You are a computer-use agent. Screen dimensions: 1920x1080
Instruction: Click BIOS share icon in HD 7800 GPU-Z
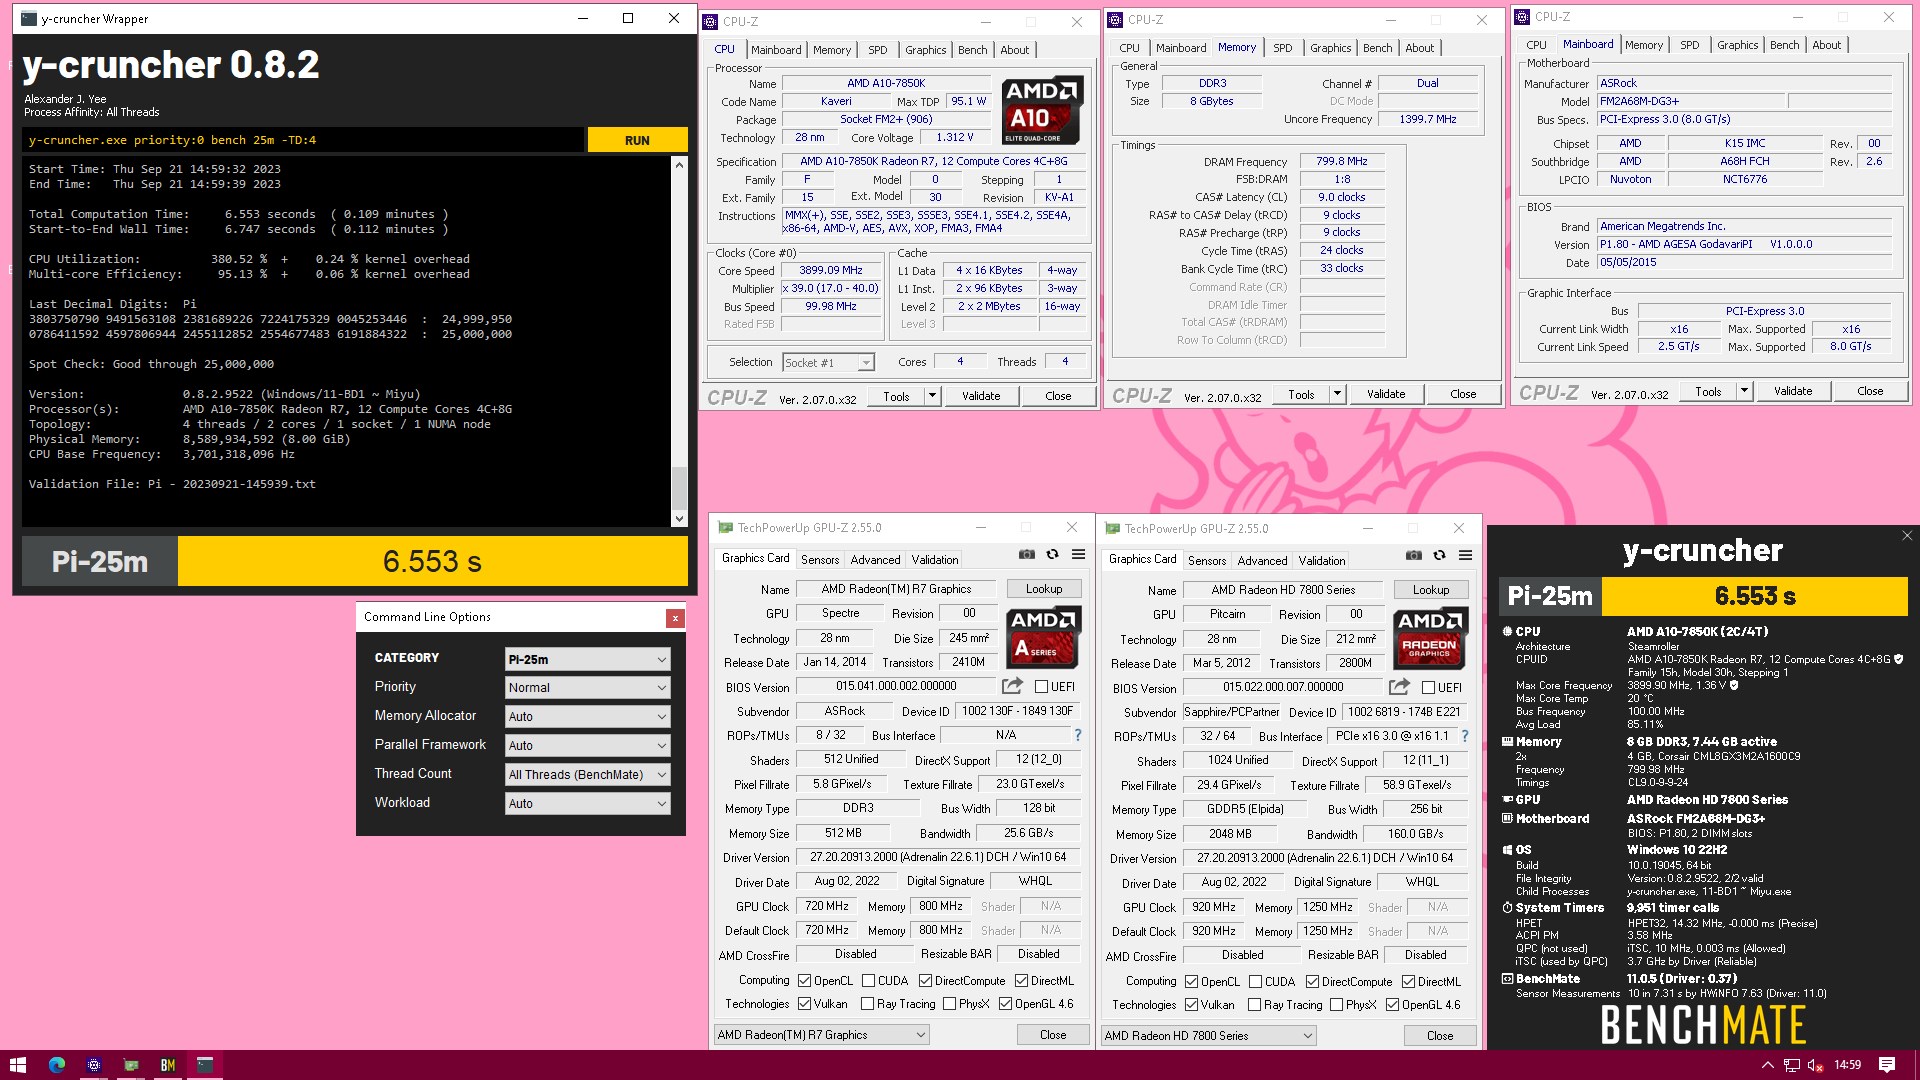click(x=1400, y=687)
